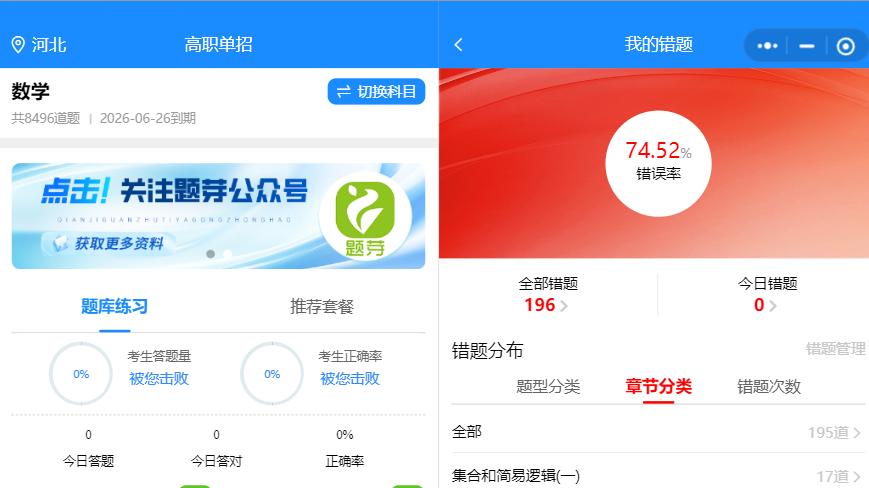The width and height of the screenshot is (869, 488).
Task: Open the three-dots more menu
Action: pos(767,46)
